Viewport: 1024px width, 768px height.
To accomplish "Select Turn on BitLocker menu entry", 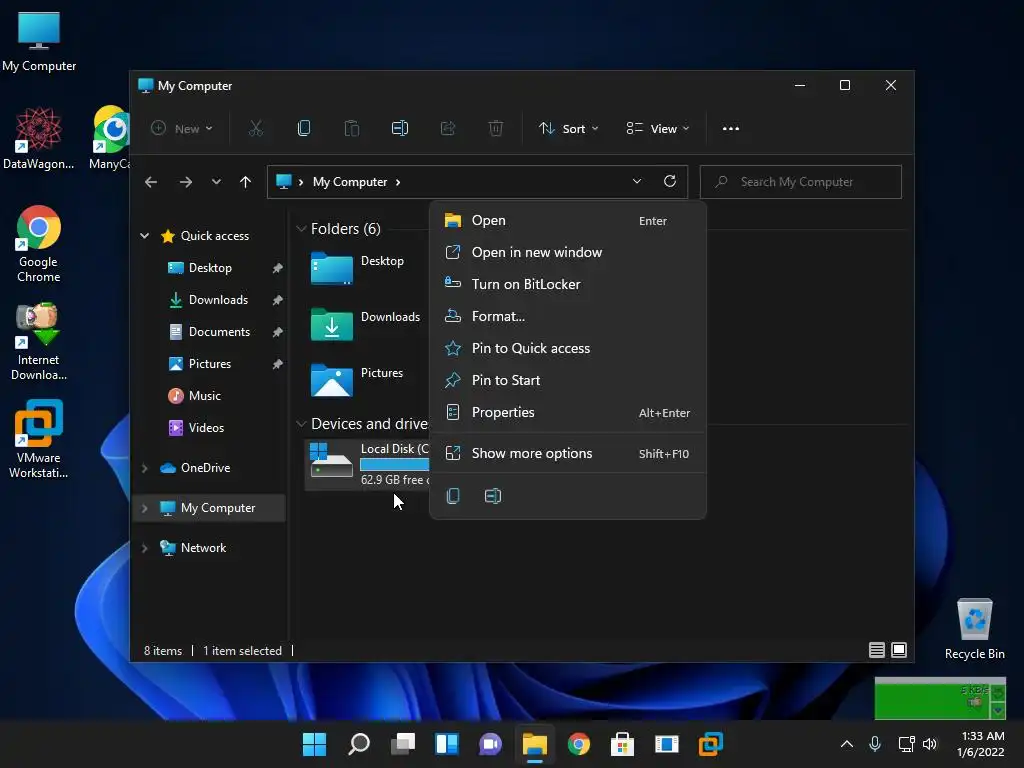I will click(568, 285).
